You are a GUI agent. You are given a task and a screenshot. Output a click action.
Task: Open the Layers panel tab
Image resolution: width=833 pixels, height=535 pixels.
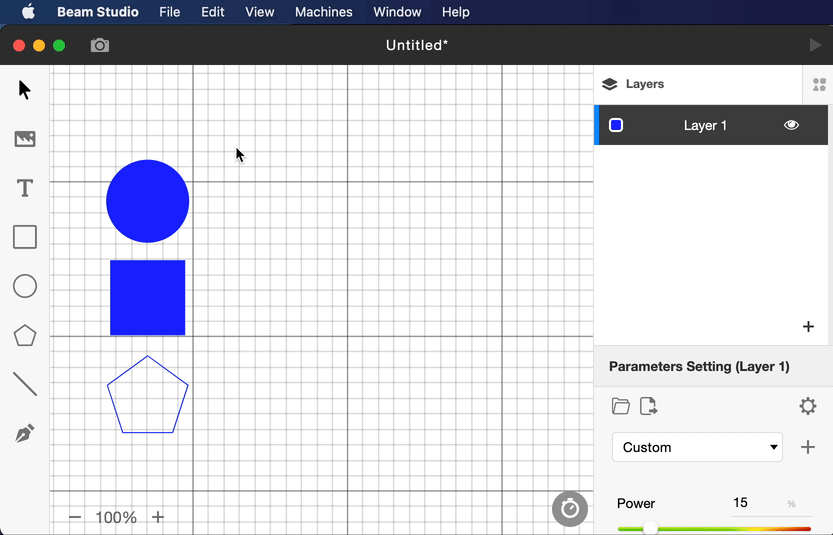(x=633, y=84)
